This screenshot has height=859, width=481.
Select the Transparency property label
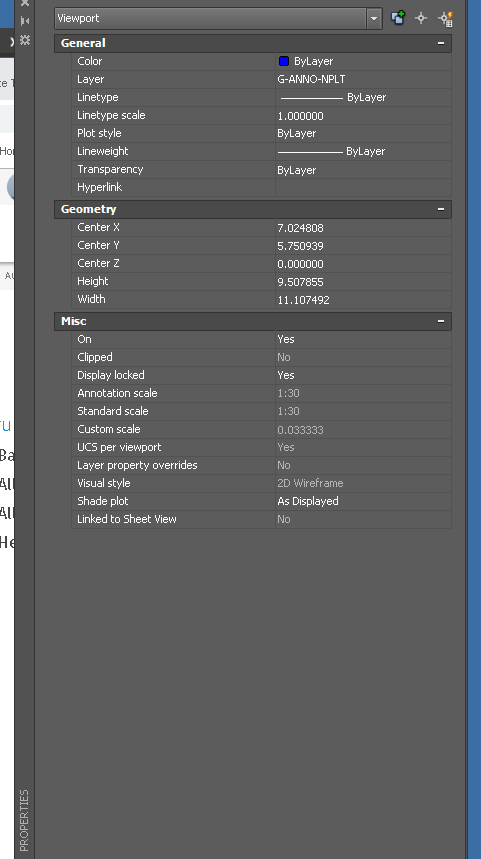110,169
